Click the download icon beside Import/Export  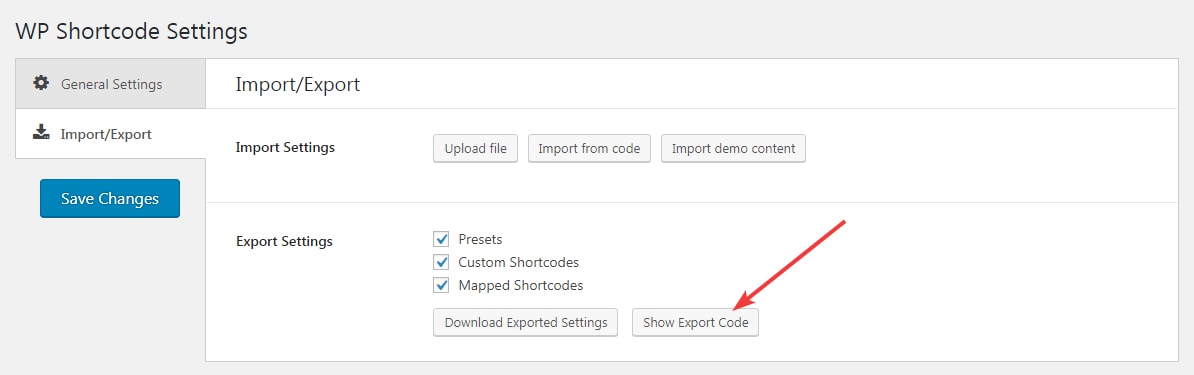click(41, 133)
